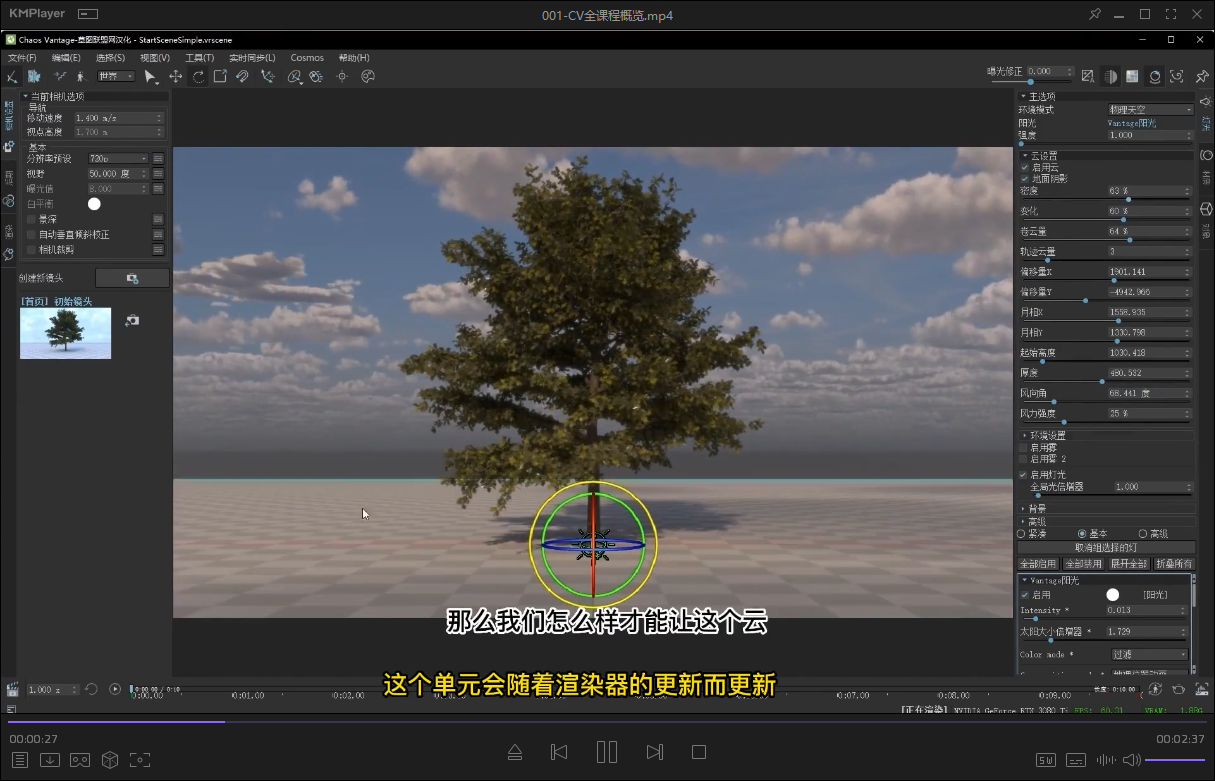Collapse the 当前相机选项 section
Screen dimensions: 1215x781
click(26, 96)
